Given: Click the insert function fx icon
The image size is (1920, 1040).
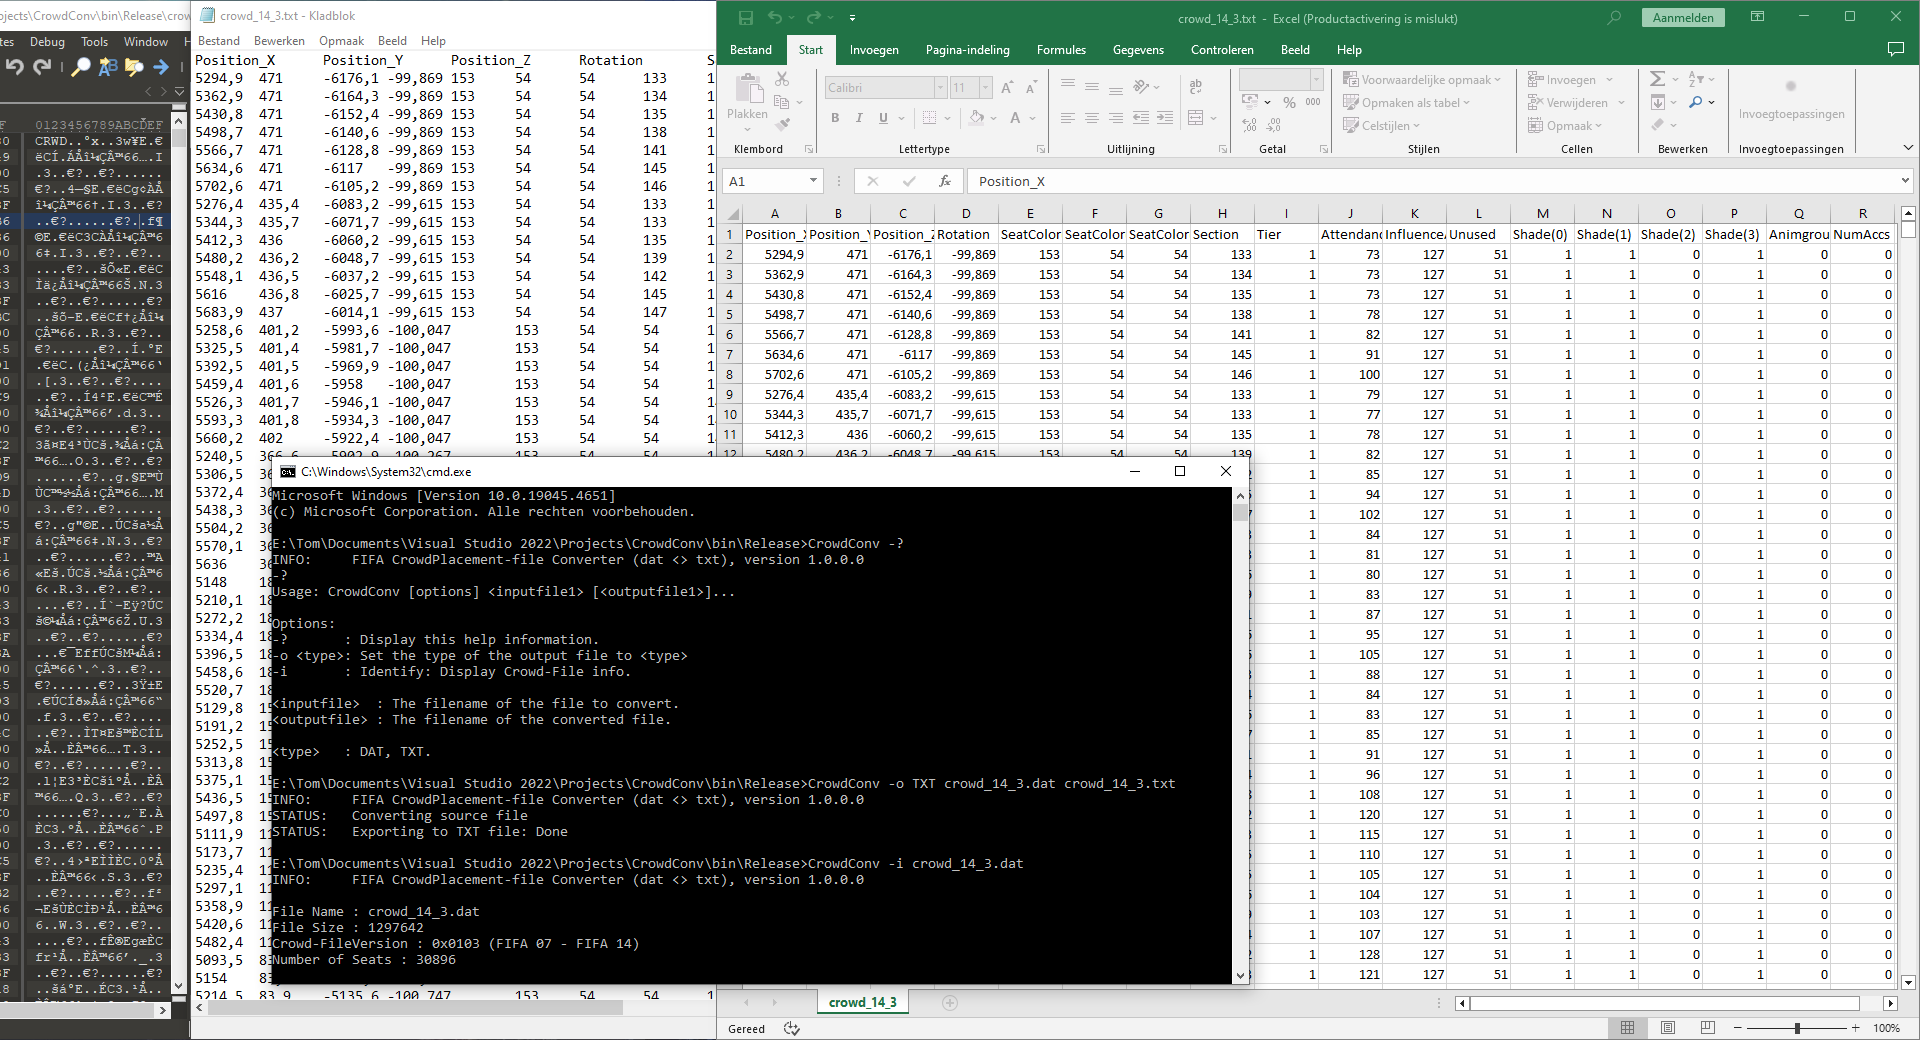Looking at the screenshot, I should pyautogui.click(x=944, y=181).
